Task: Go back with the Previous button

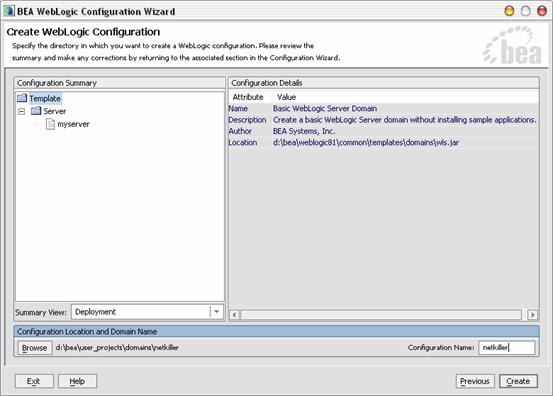Action: 475,381
